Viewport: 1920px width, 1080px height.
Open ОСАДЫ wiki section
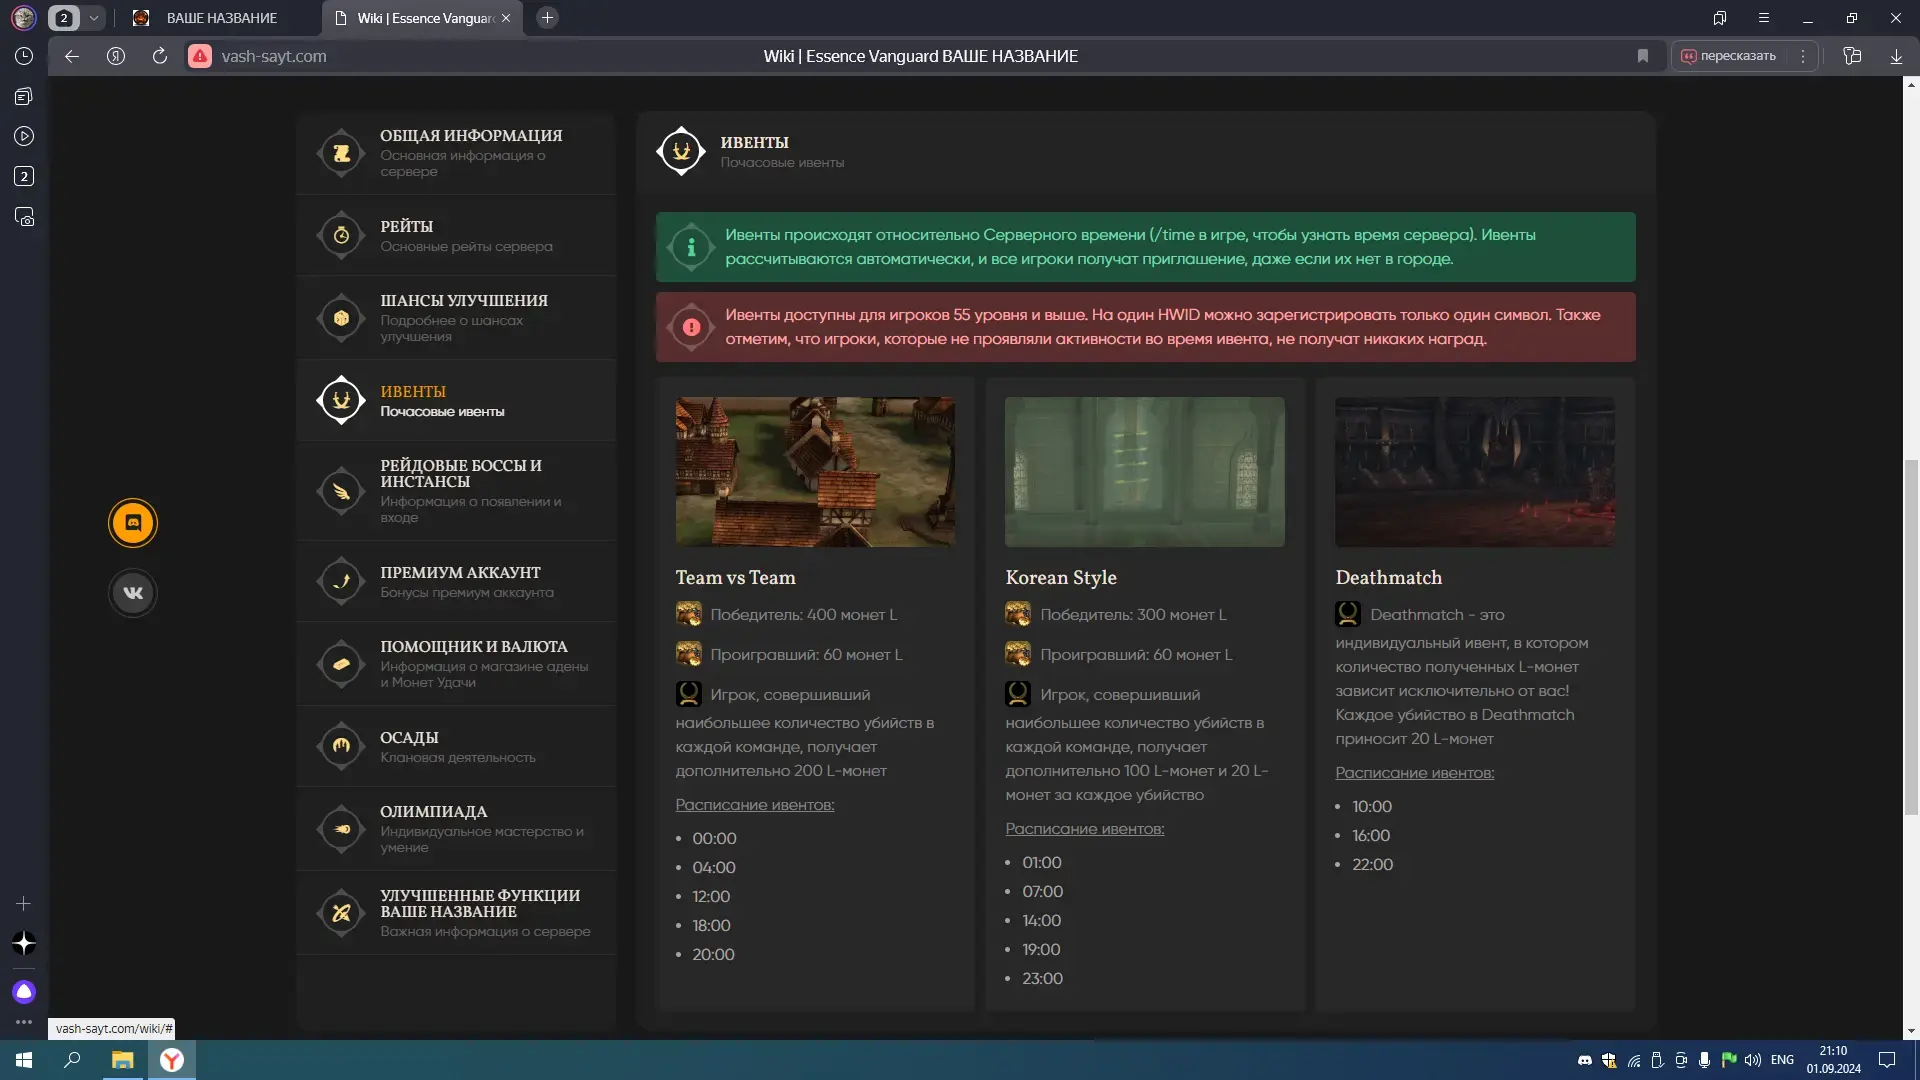(456, 746)
